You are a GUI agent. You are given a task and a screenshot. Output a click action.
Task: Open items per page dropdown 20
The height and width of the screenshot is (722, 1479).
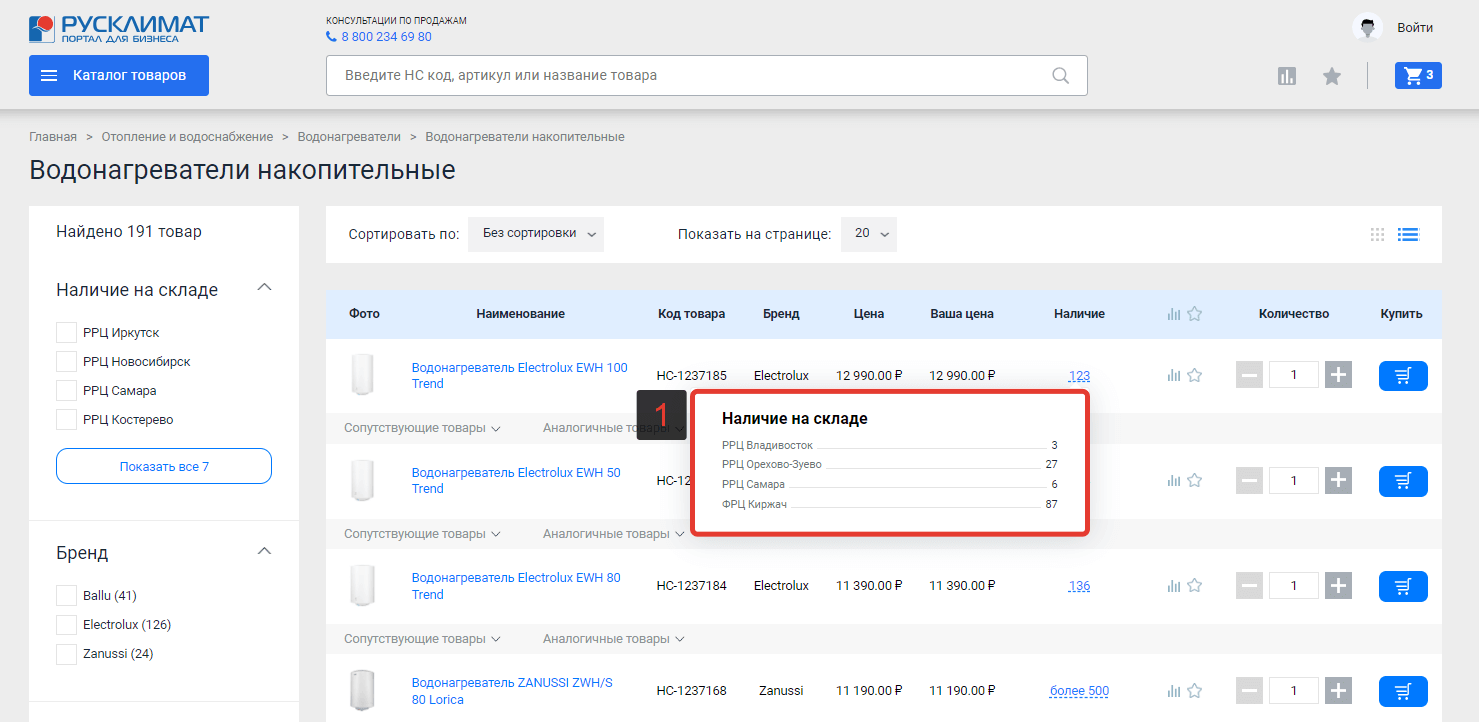coord(869,234)
